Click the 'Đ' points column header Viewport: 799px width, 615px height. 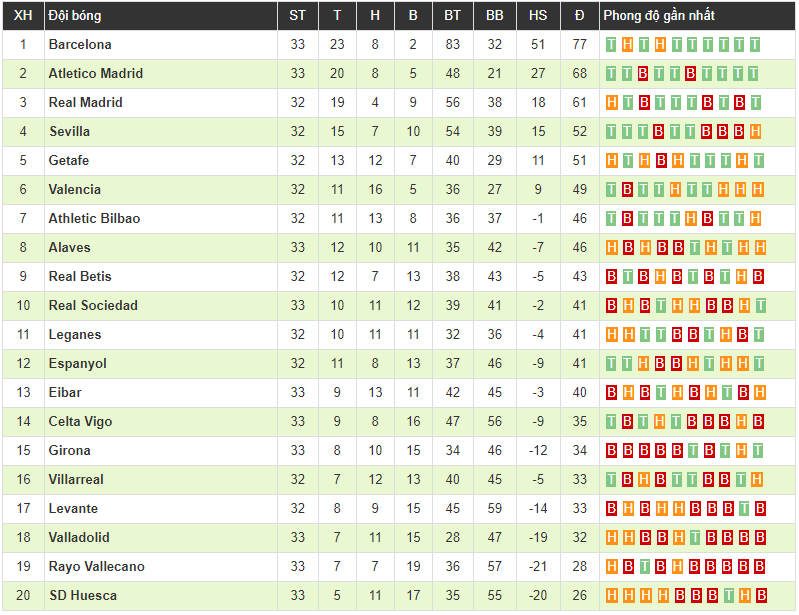579,16
